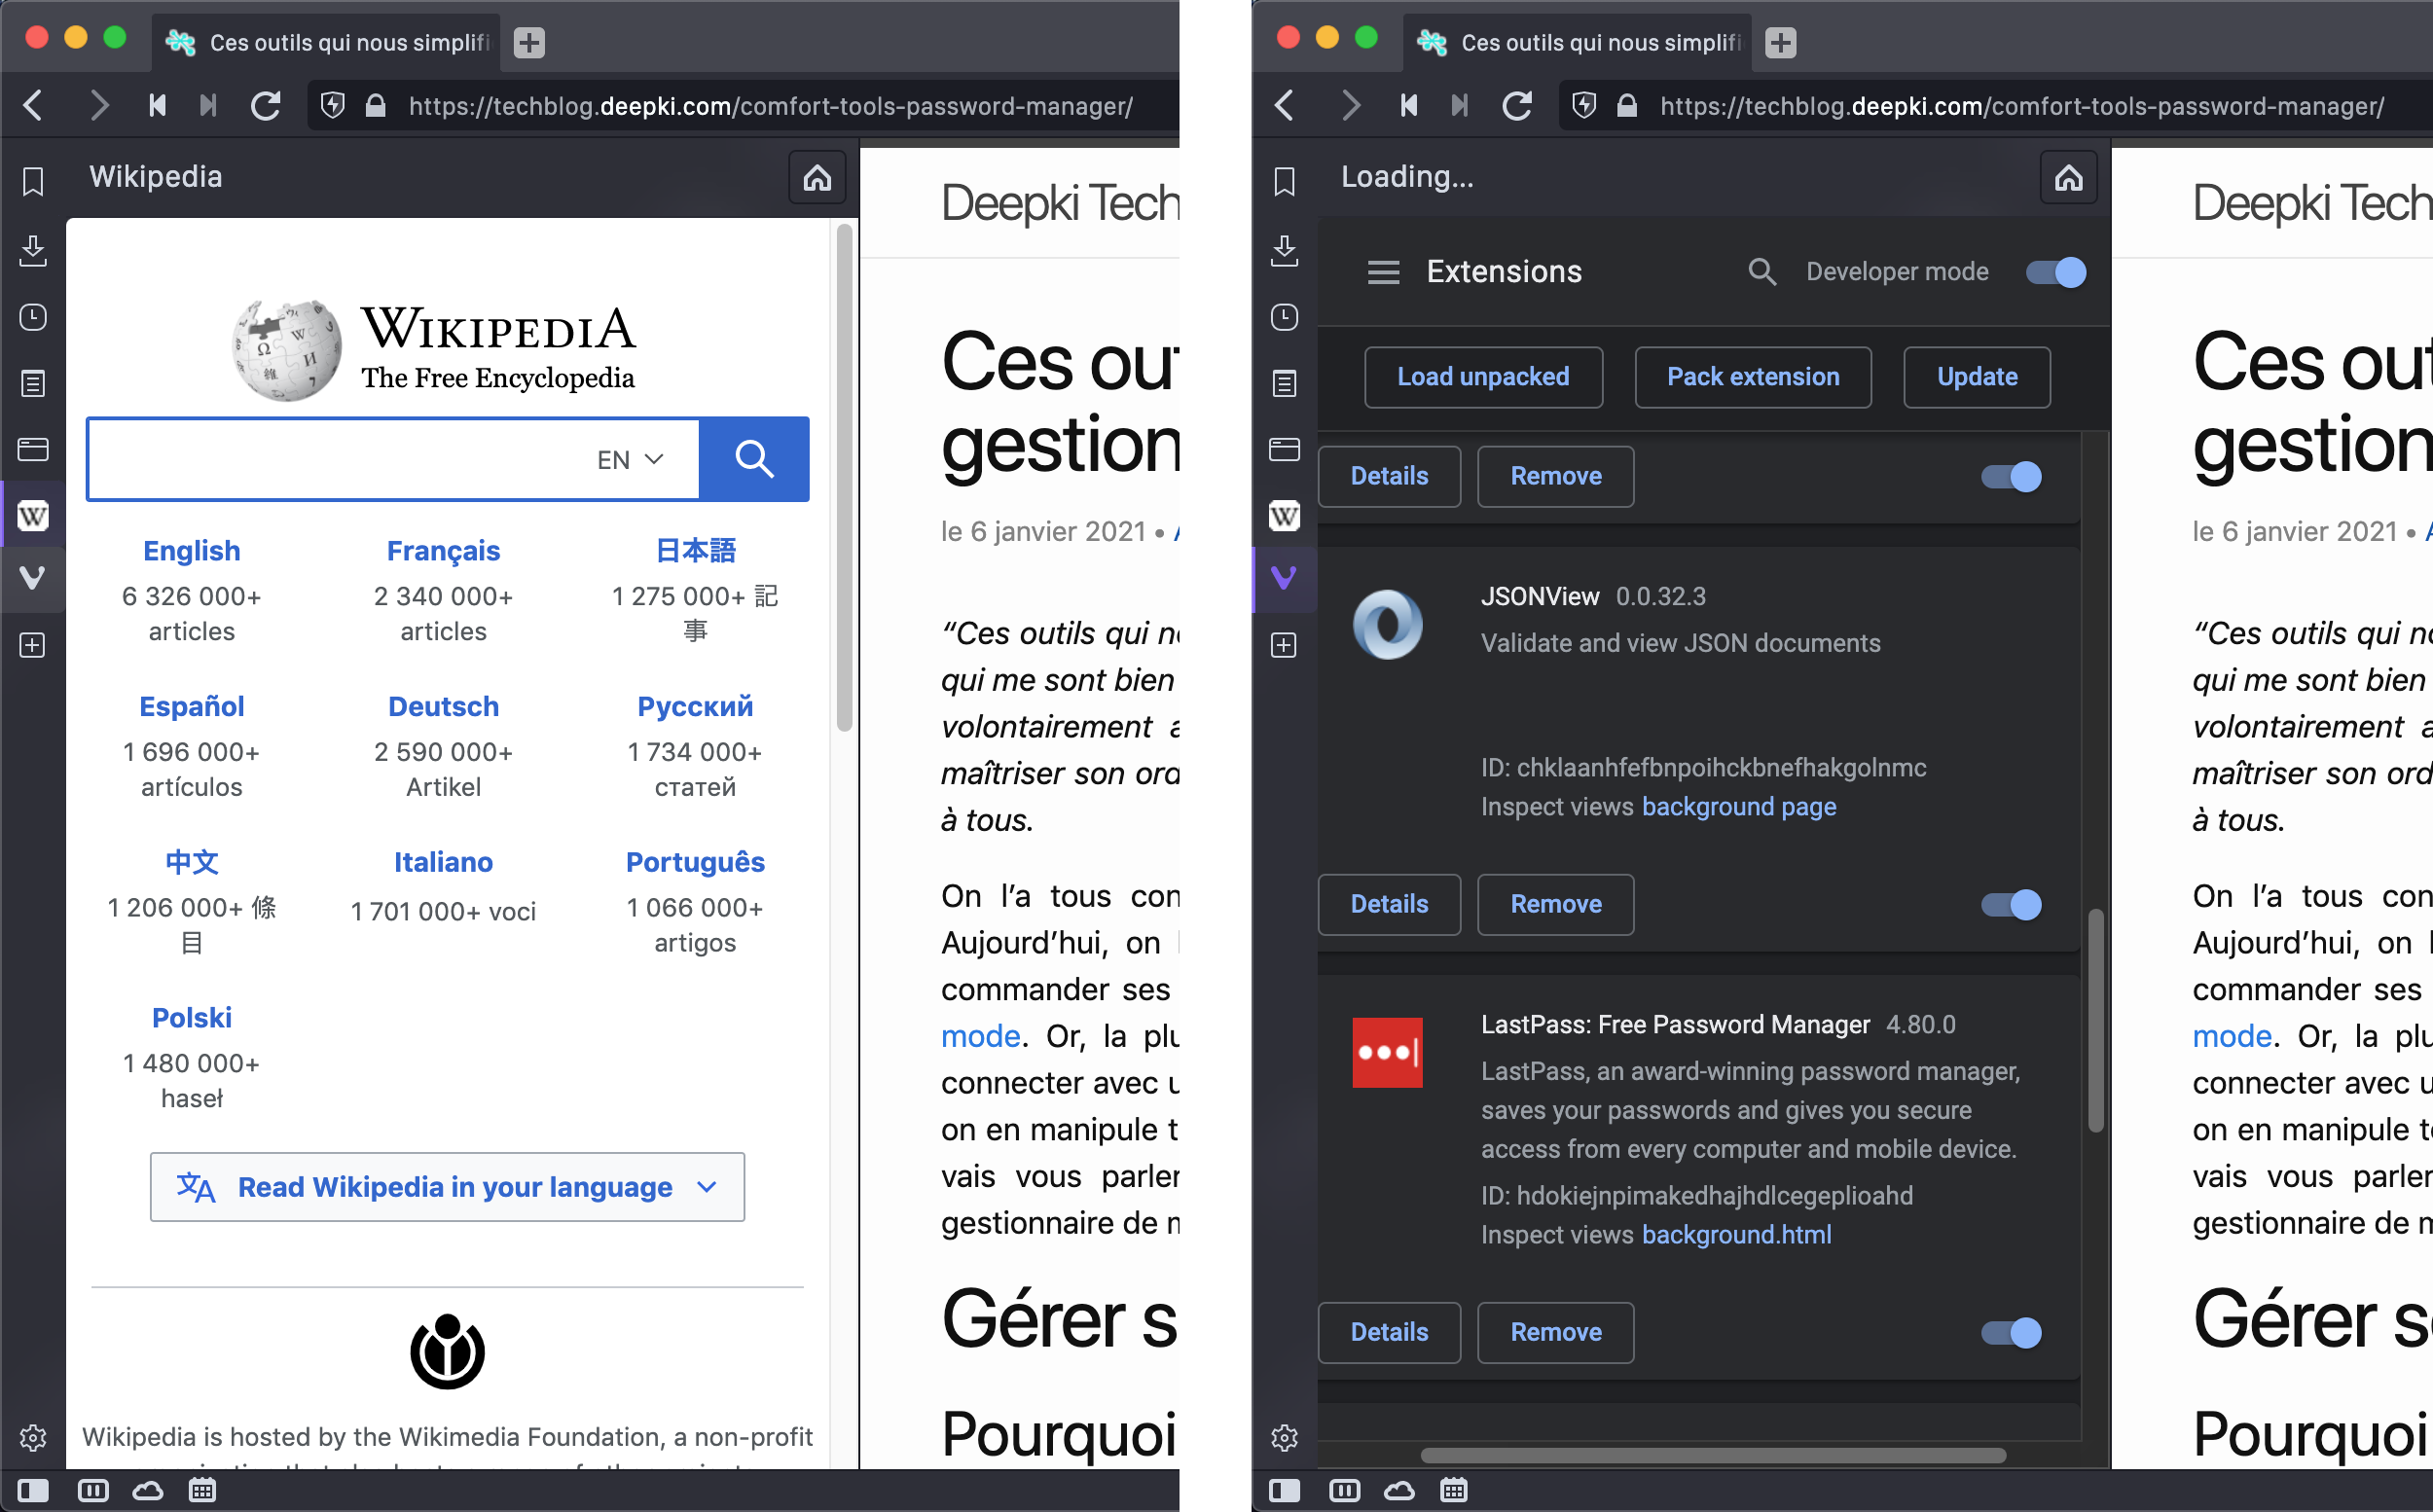Click the Wikipedia blue search button

click(754, 459)
